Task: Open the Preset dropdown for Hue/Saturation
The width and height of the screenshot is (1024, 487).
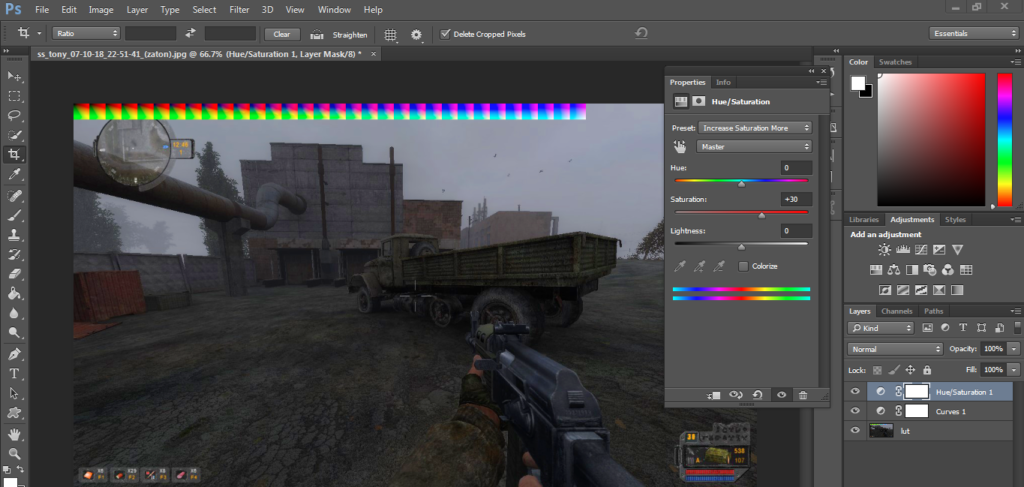Action: coord(754,128)
